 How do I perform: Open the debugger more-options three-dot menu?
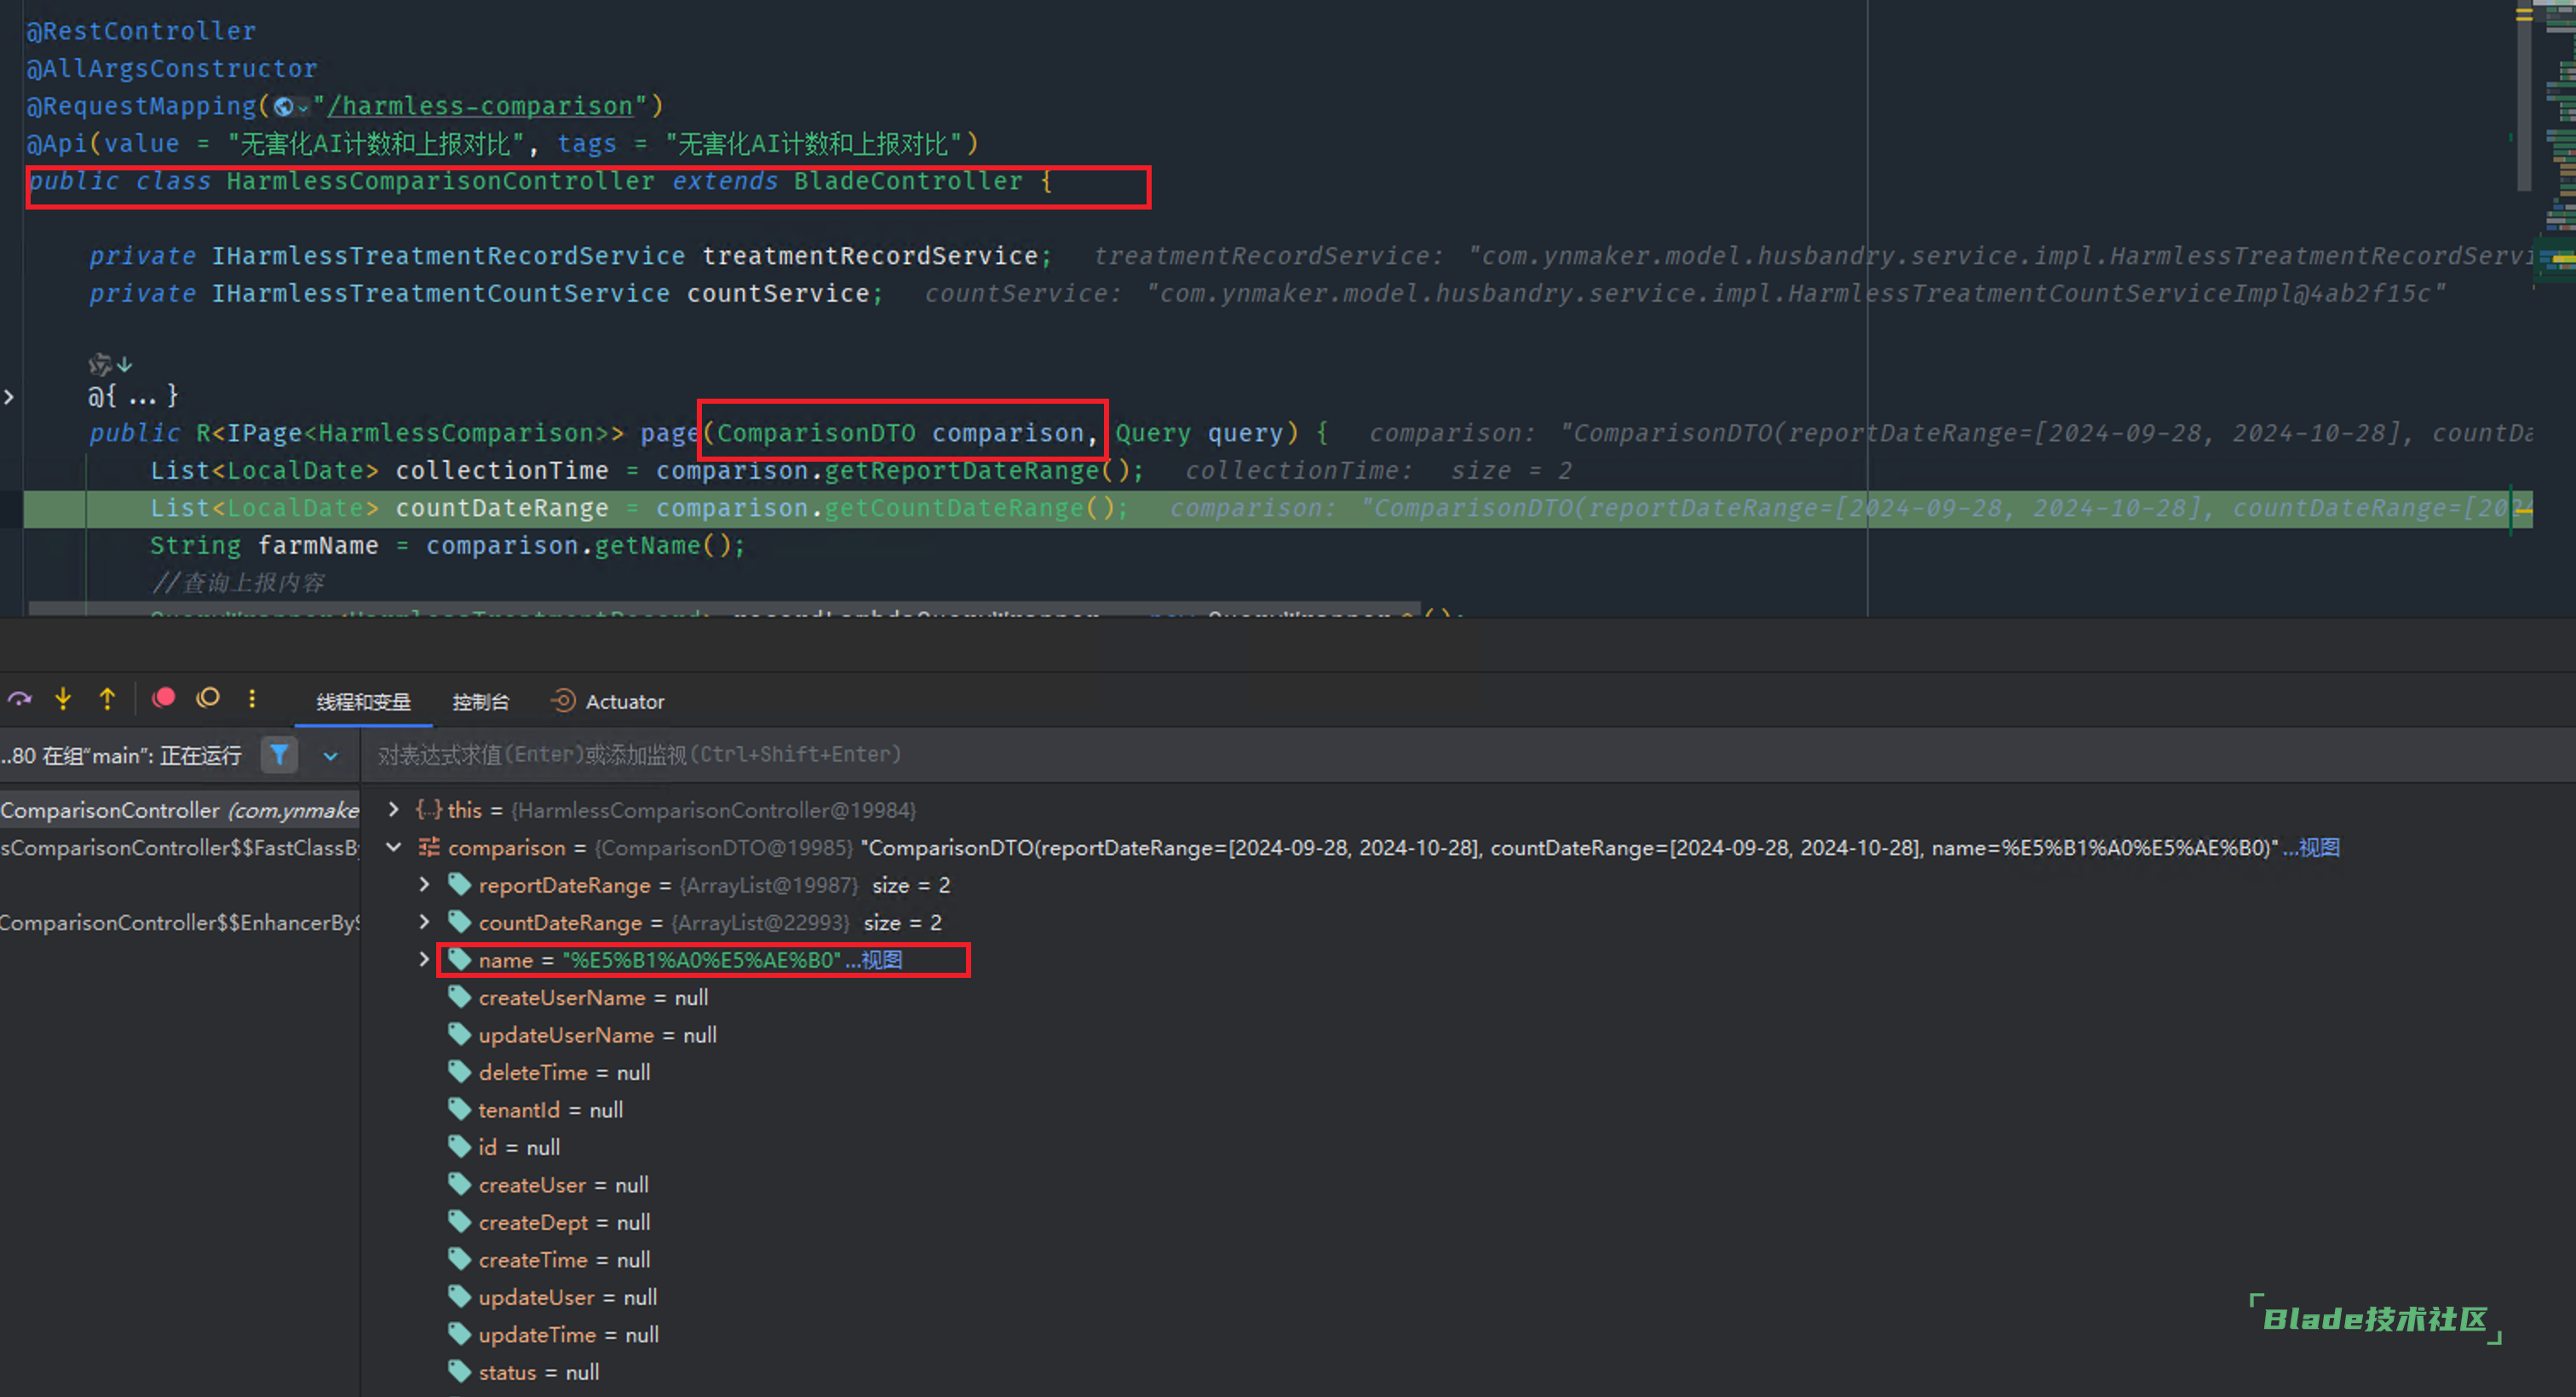click(x=252, y=699)
